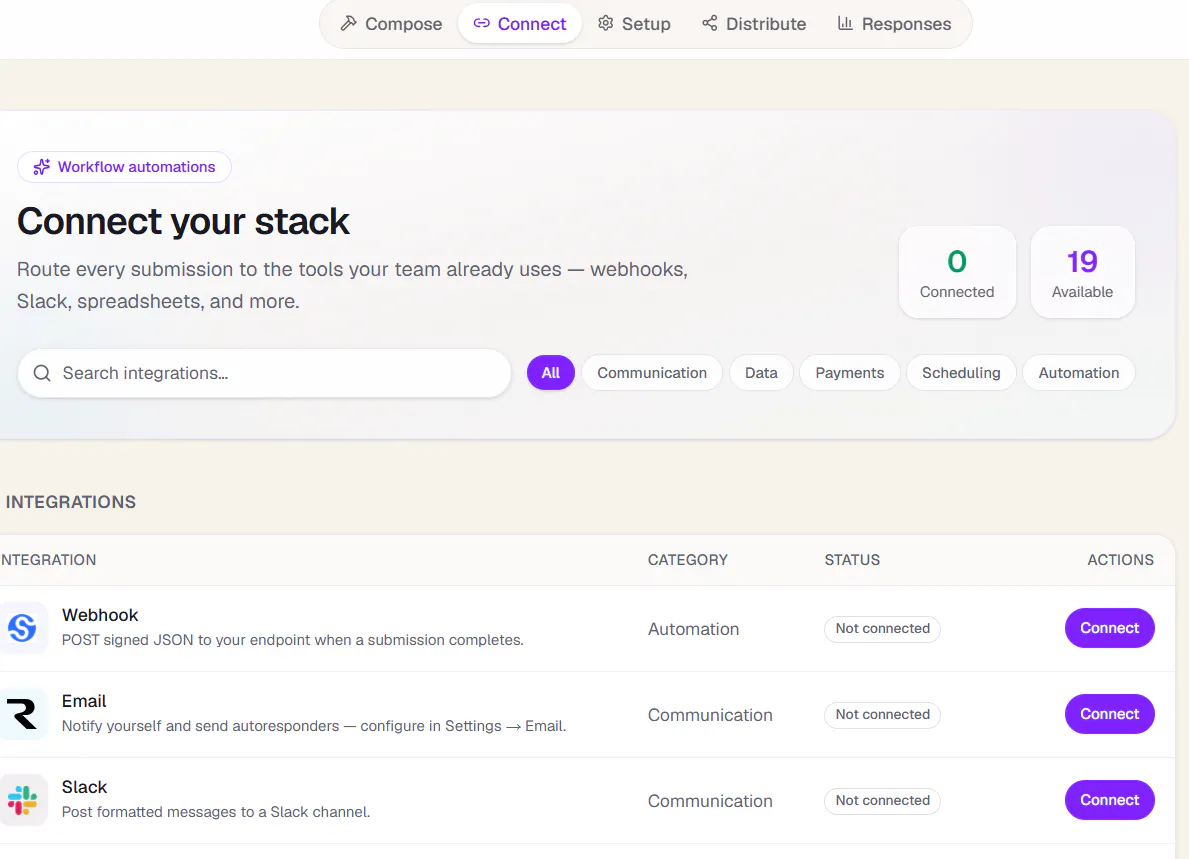Click the Distribute share icon
Viewport: 1189px width, 859px height.
pos(710,24)
